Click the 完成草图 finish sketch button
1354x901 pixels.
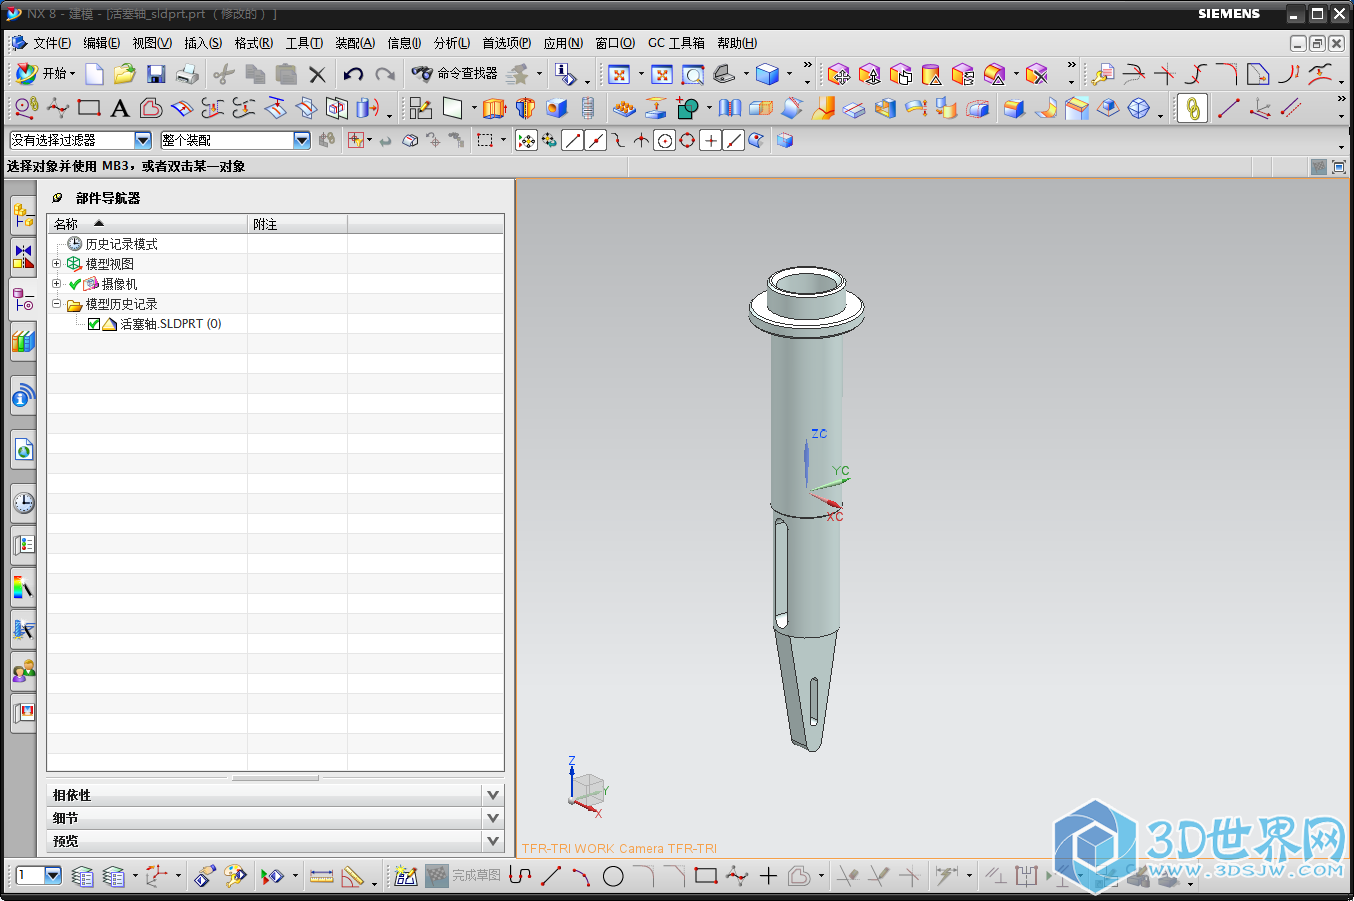tap(464, 876)
